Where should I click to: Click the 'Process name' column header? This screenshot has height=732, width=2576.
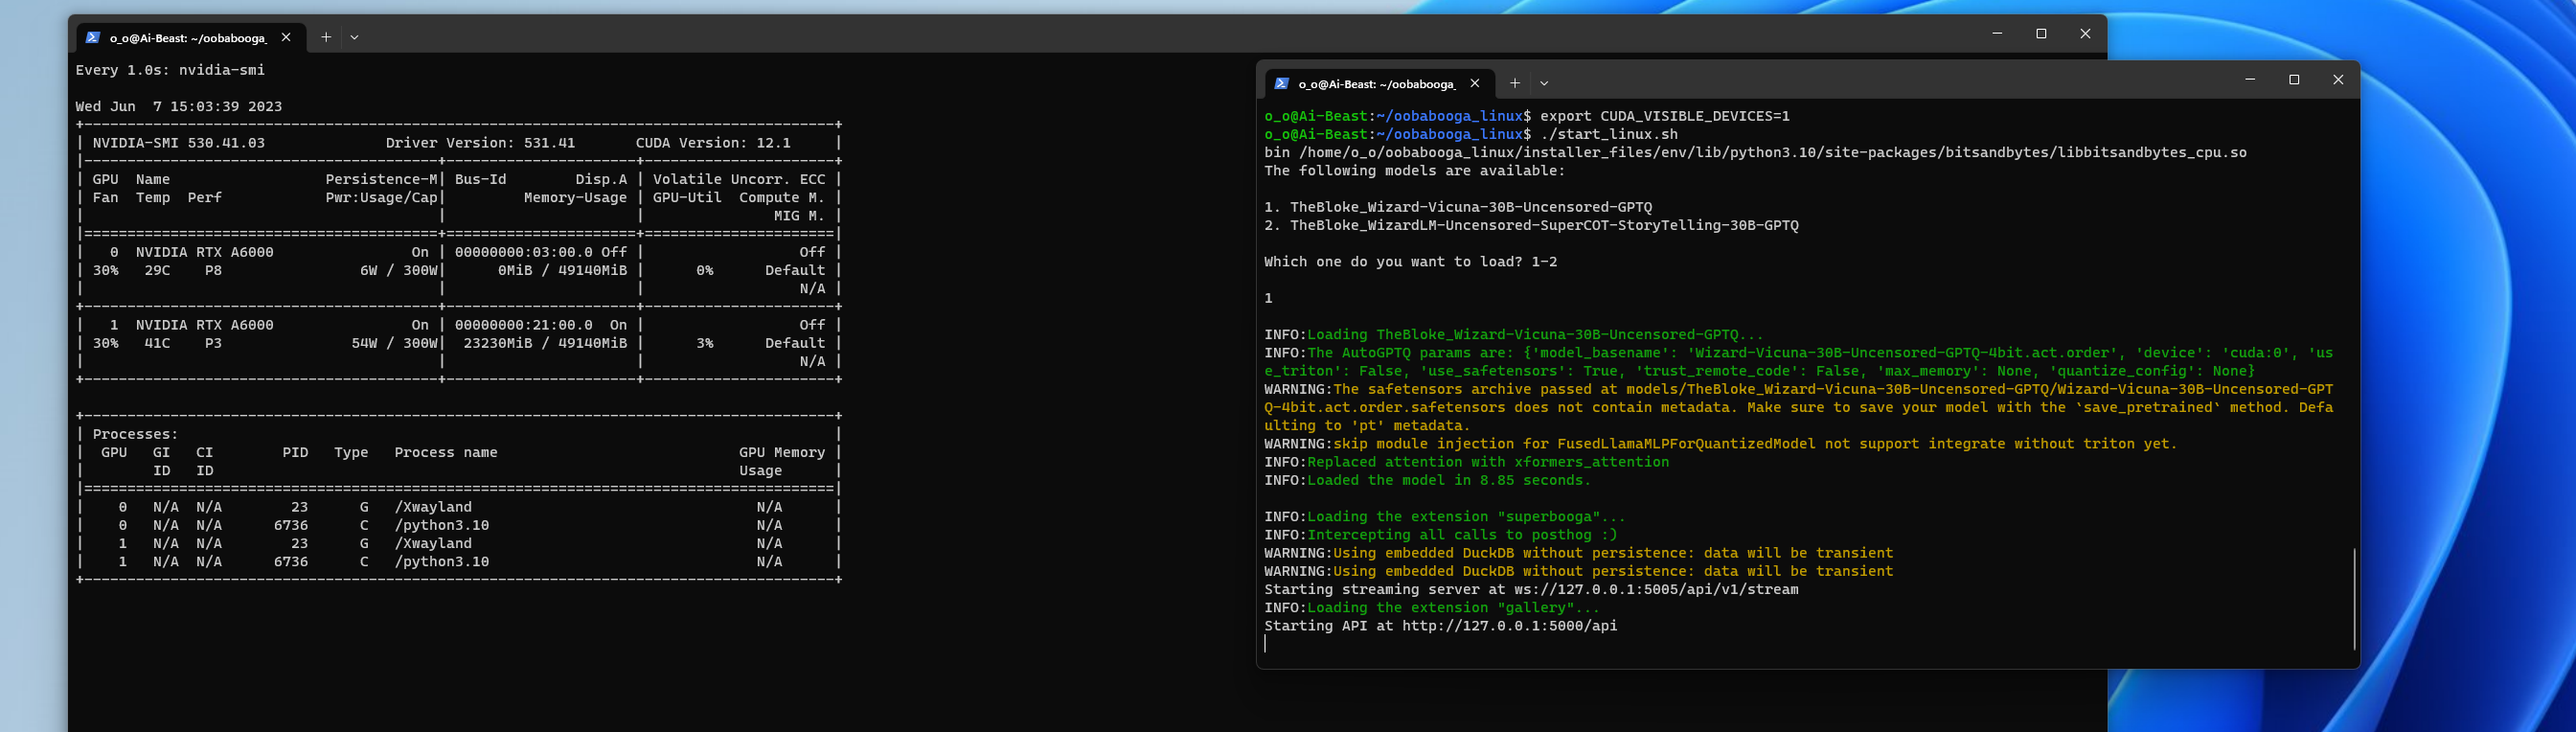coord(446,452)
